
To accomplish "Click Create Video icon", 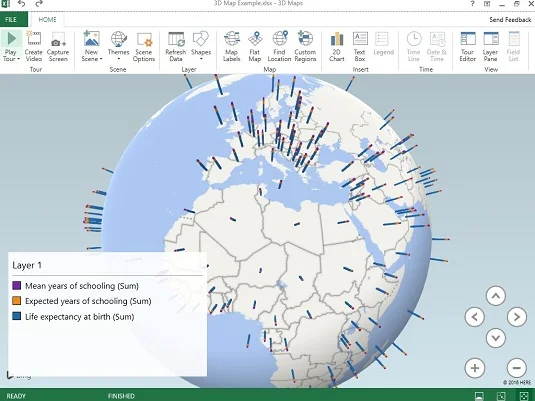I will pyautogui.click(x=33, y=39).
